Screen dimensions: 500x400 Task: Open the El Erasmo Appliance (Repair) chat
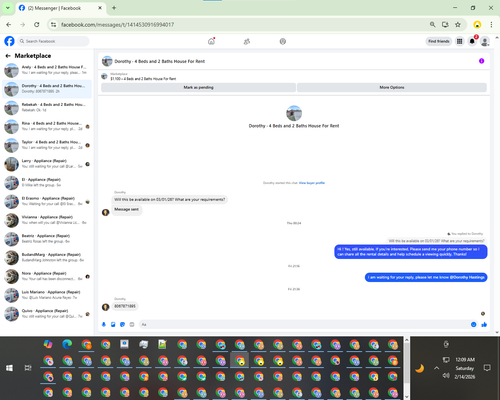click(x=47, y=201)
